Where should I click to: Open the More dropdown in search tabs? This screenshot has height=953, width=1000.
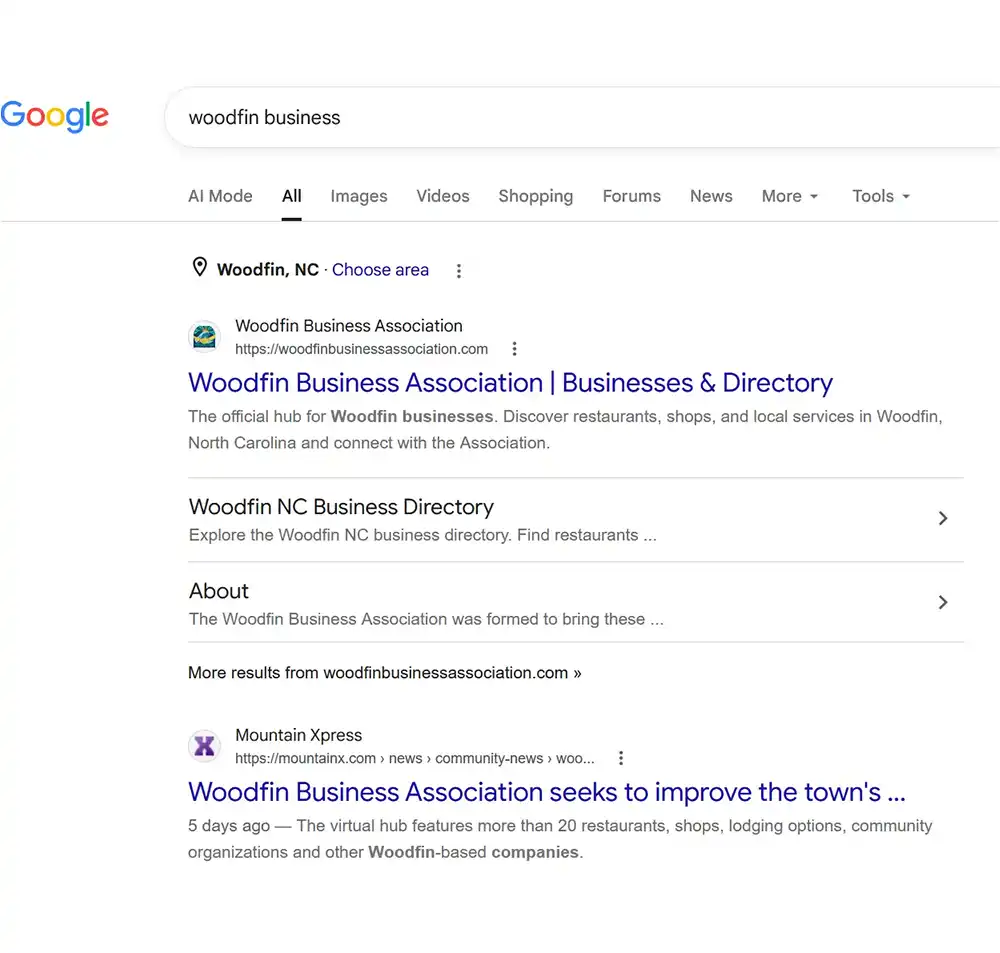790,196
